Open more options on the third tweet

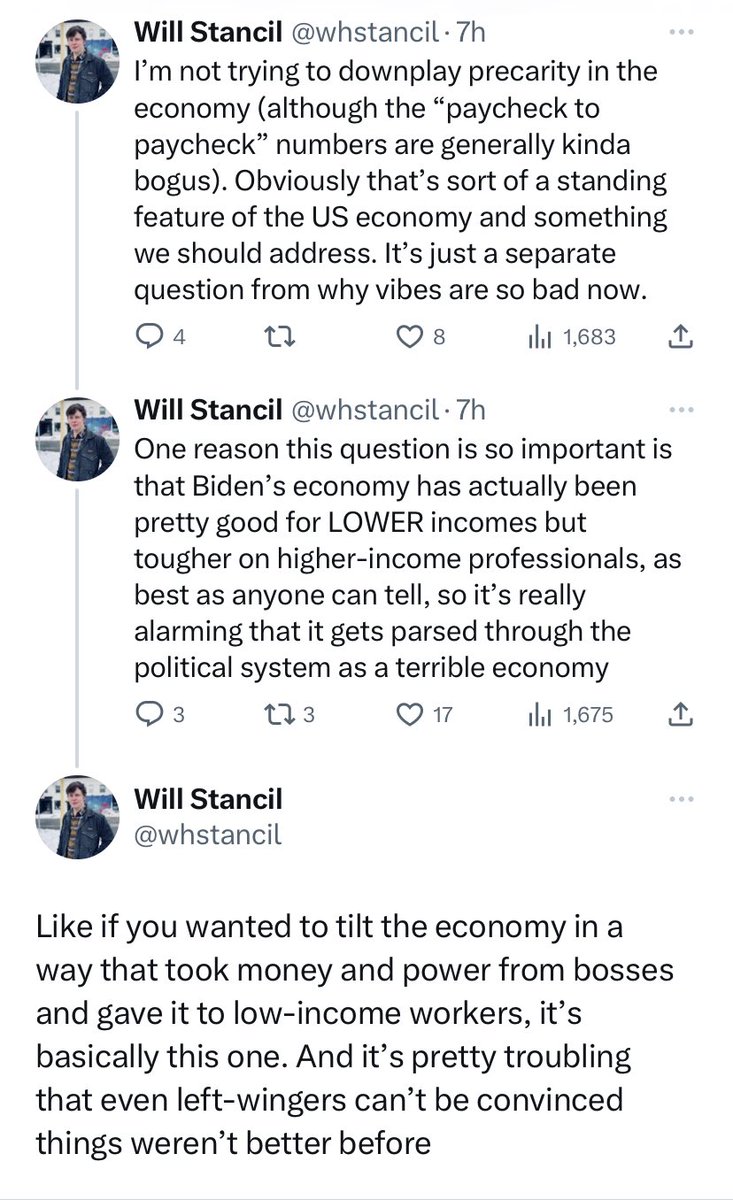point(680,799)
